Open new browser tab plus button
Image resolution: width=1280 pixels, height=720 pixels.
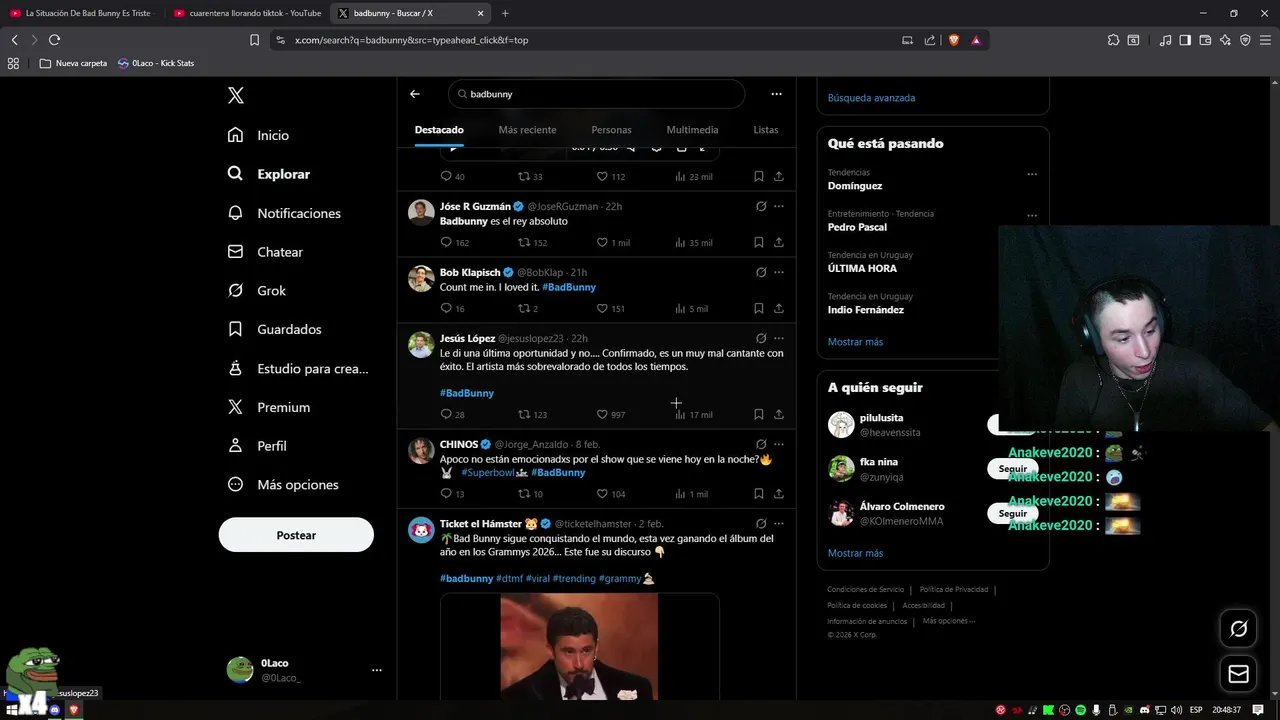coord(505,13)
